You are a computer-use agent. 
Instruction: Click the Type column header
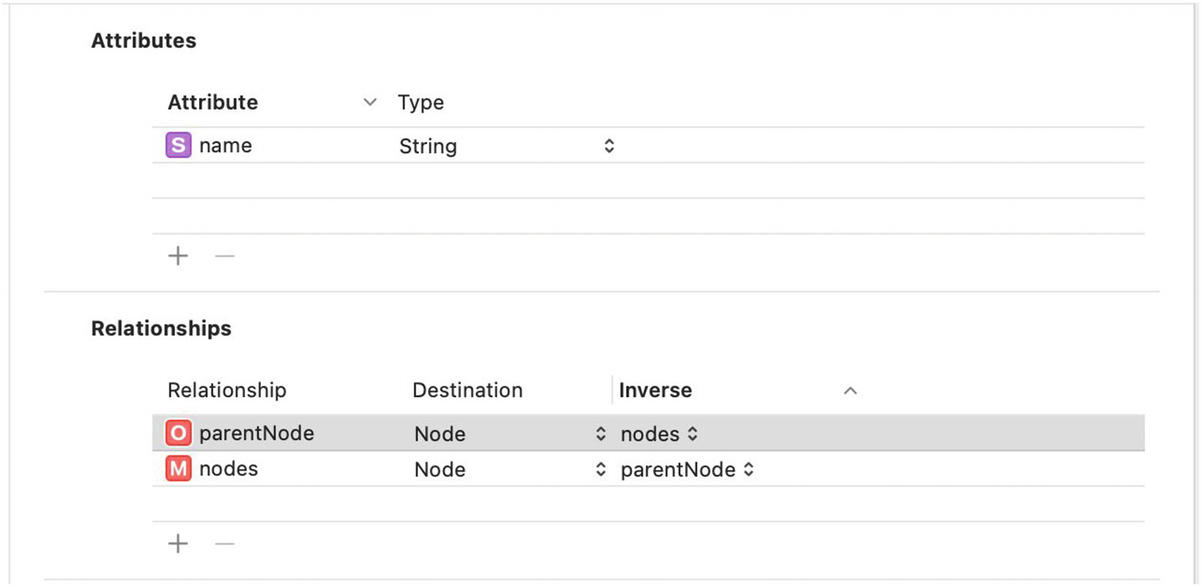[421, 103]
